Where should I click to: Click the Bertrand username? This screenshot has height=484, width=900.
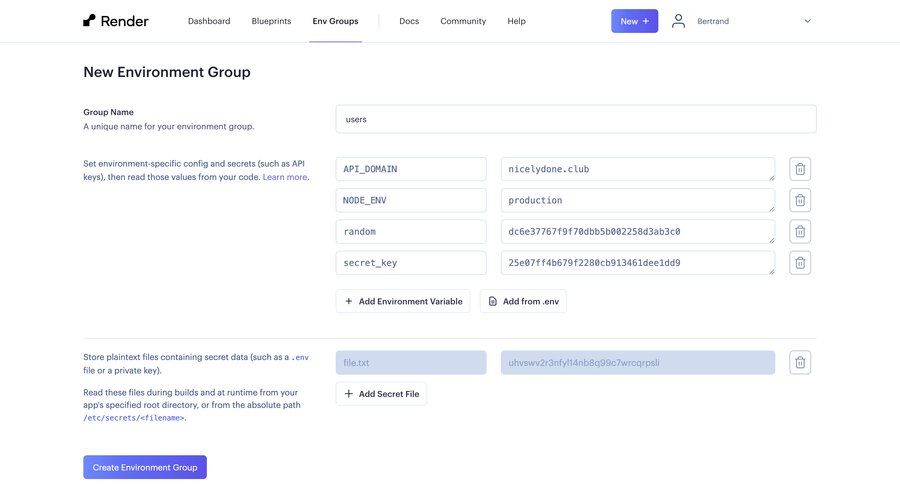[713, 21]
